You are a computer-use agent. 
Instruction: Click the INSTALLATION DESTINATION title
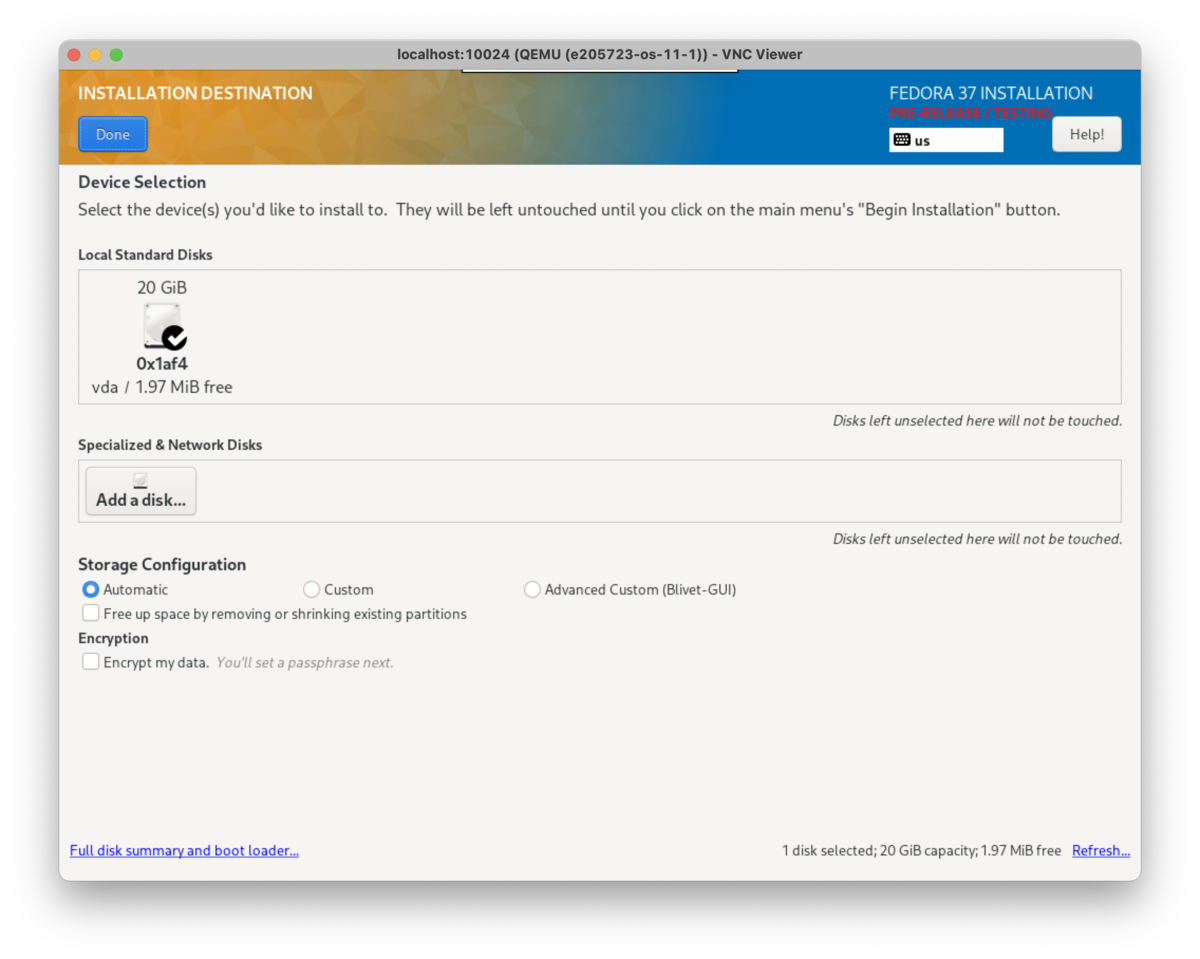tap(195, 93)
